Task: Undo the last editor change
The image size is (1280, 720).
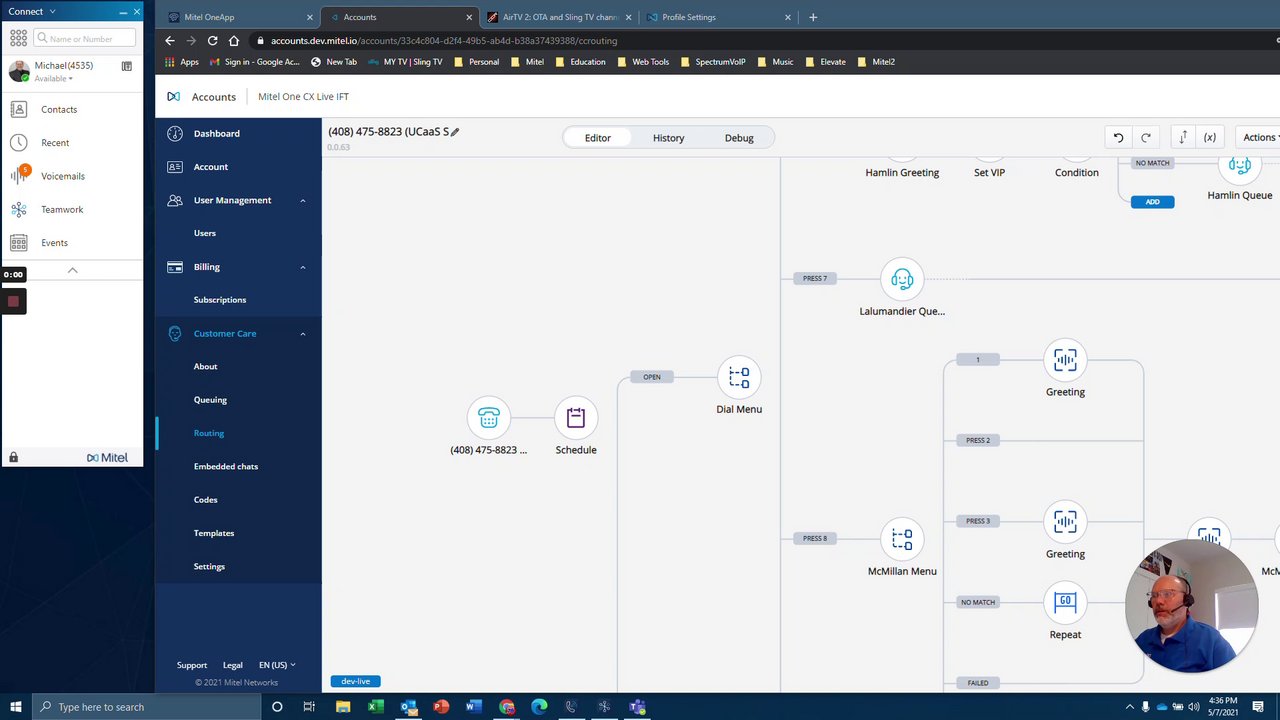Action: point(1119,138)
